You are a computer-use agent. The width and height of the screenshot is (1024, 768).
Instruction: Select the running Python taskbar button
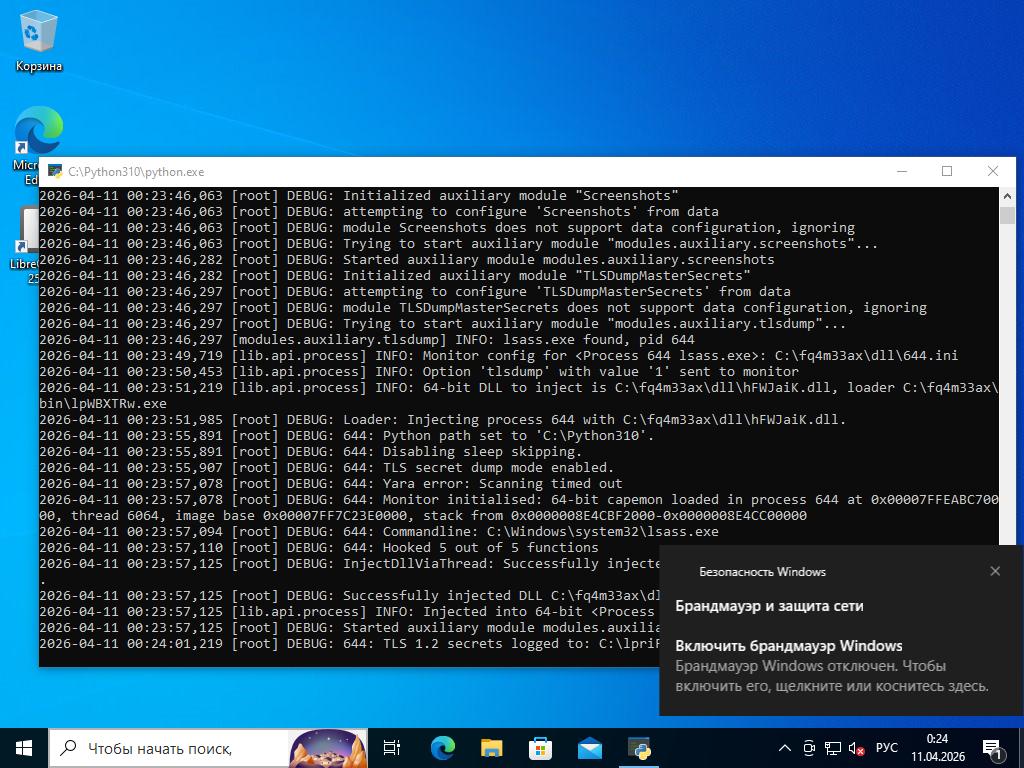[x=639, y=747]
